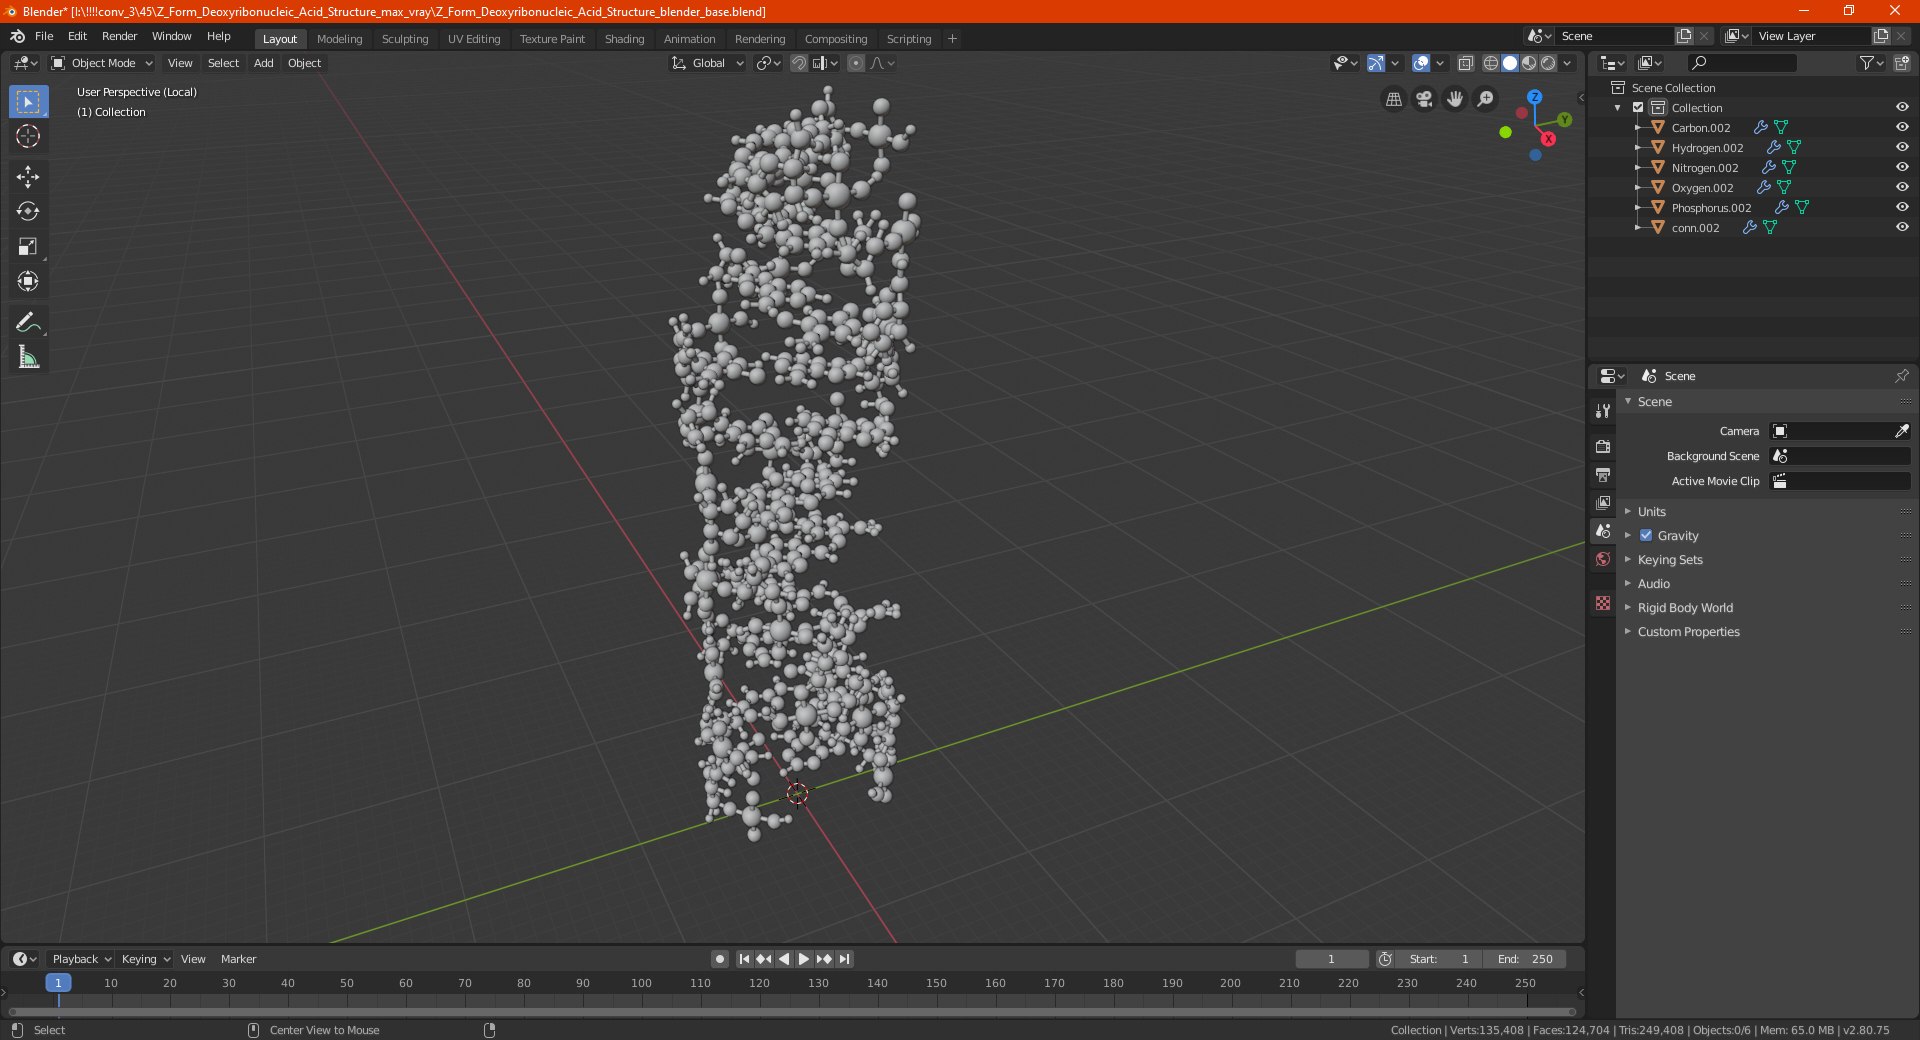Image resolution: width=1920 pixels, height=1040 pixels.
Task: Switch to Shading workspace tab
Action: pos(624,39)
